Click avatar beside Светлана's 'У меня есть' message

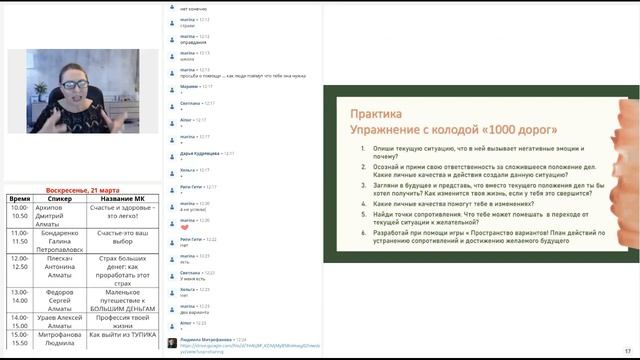(x=172, y=276)
